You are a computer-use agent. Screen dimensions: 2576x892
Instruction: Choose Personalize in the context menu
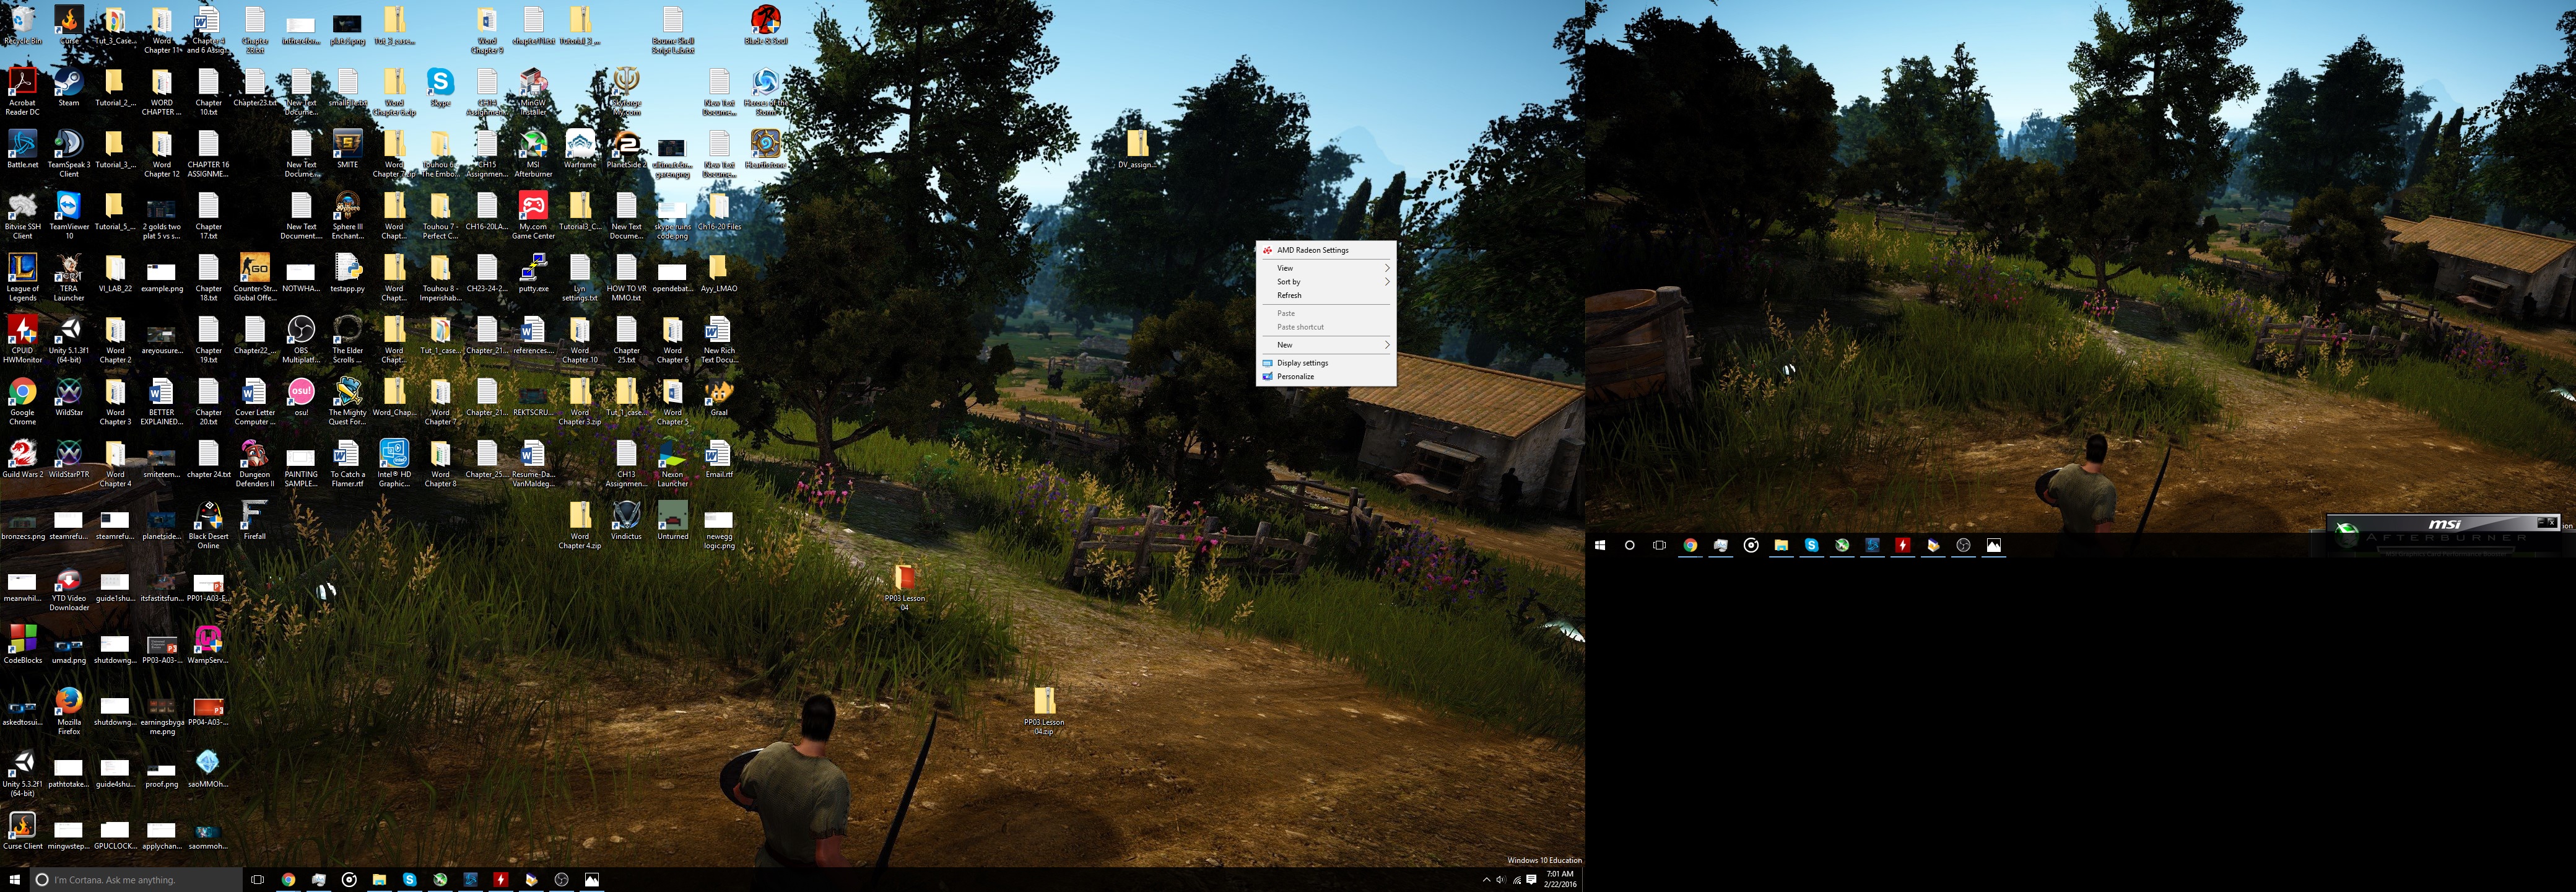pos(1295,377)
